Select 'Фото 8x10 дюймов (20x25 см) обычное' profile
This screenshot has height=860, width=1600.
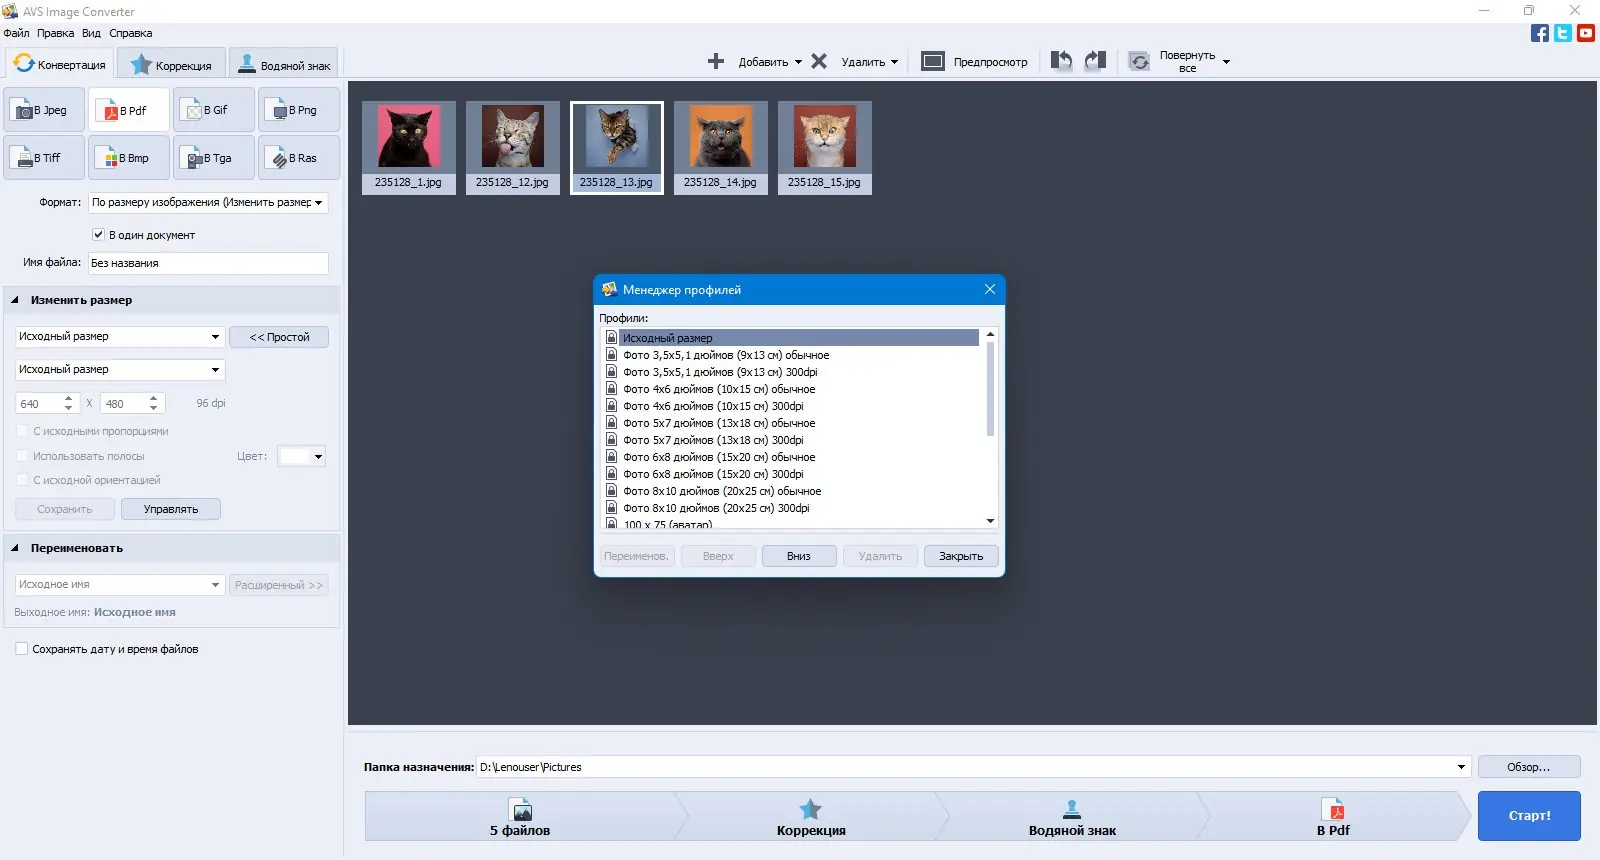pos(722,491)
